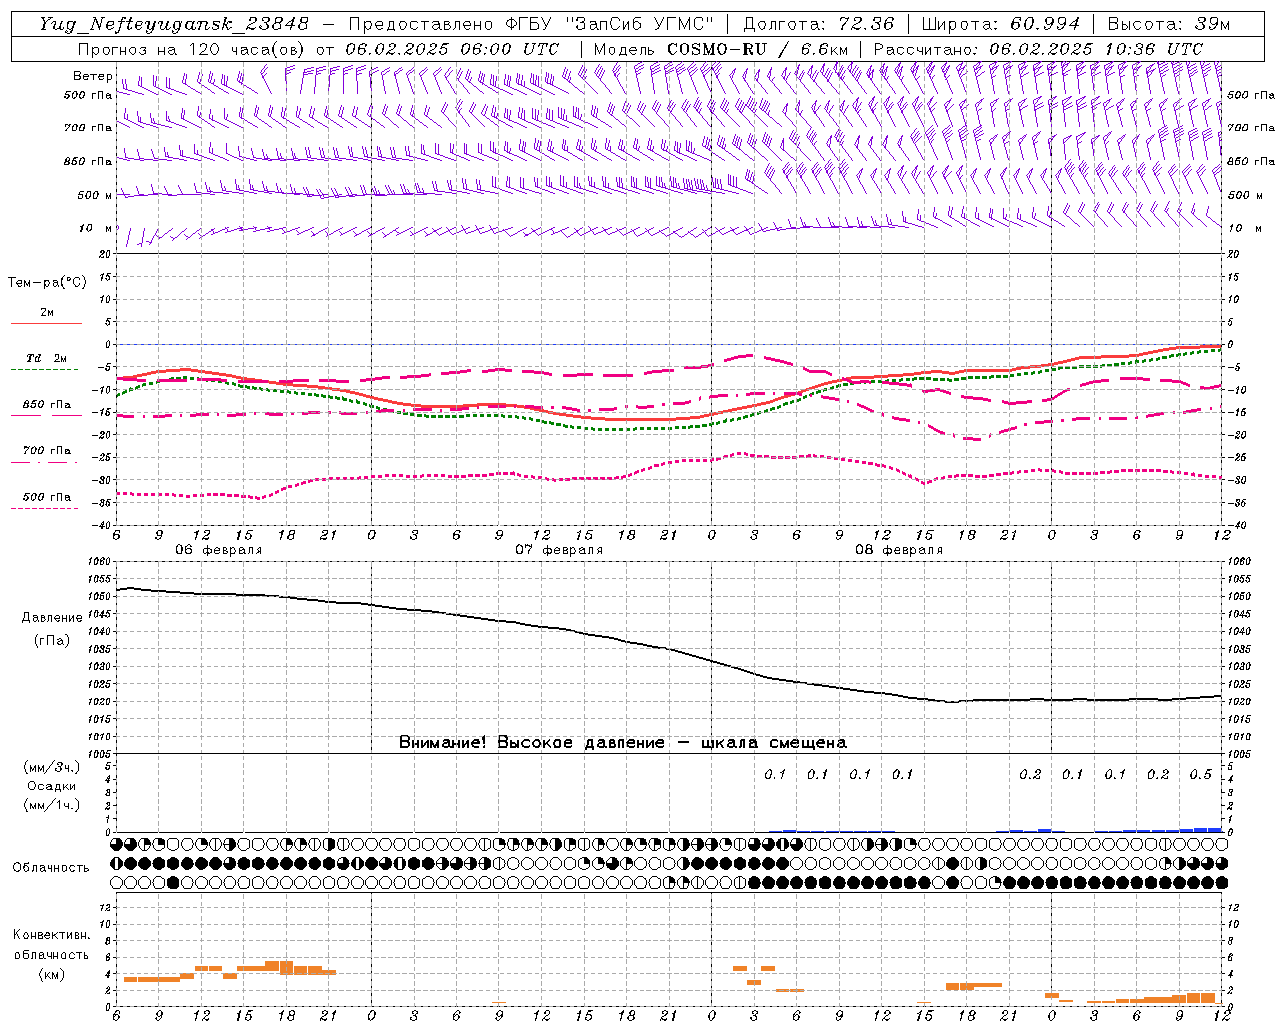Click the Облачность panel label

51,867
